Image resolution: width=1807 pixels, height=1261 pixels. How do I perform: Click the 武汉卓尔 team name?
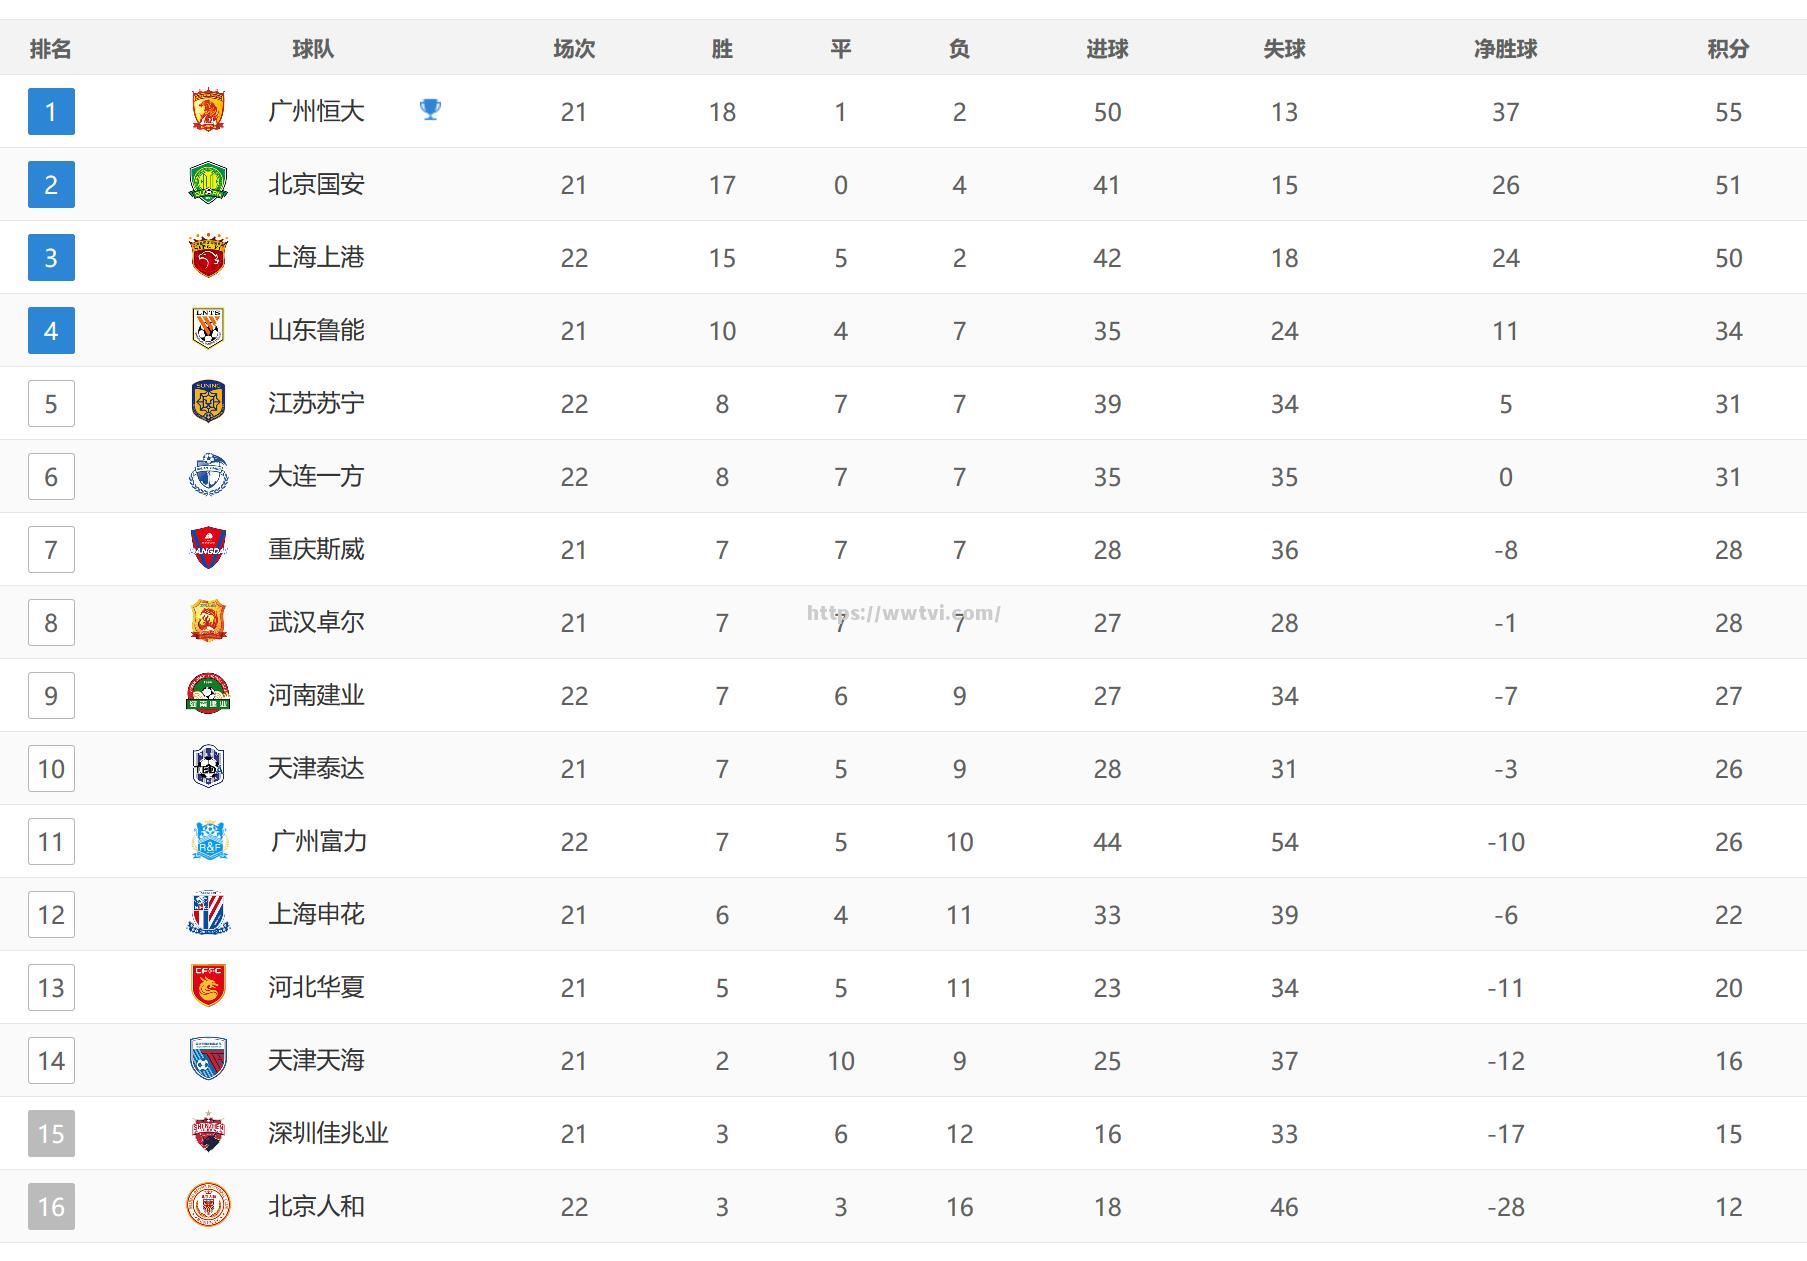316,622
